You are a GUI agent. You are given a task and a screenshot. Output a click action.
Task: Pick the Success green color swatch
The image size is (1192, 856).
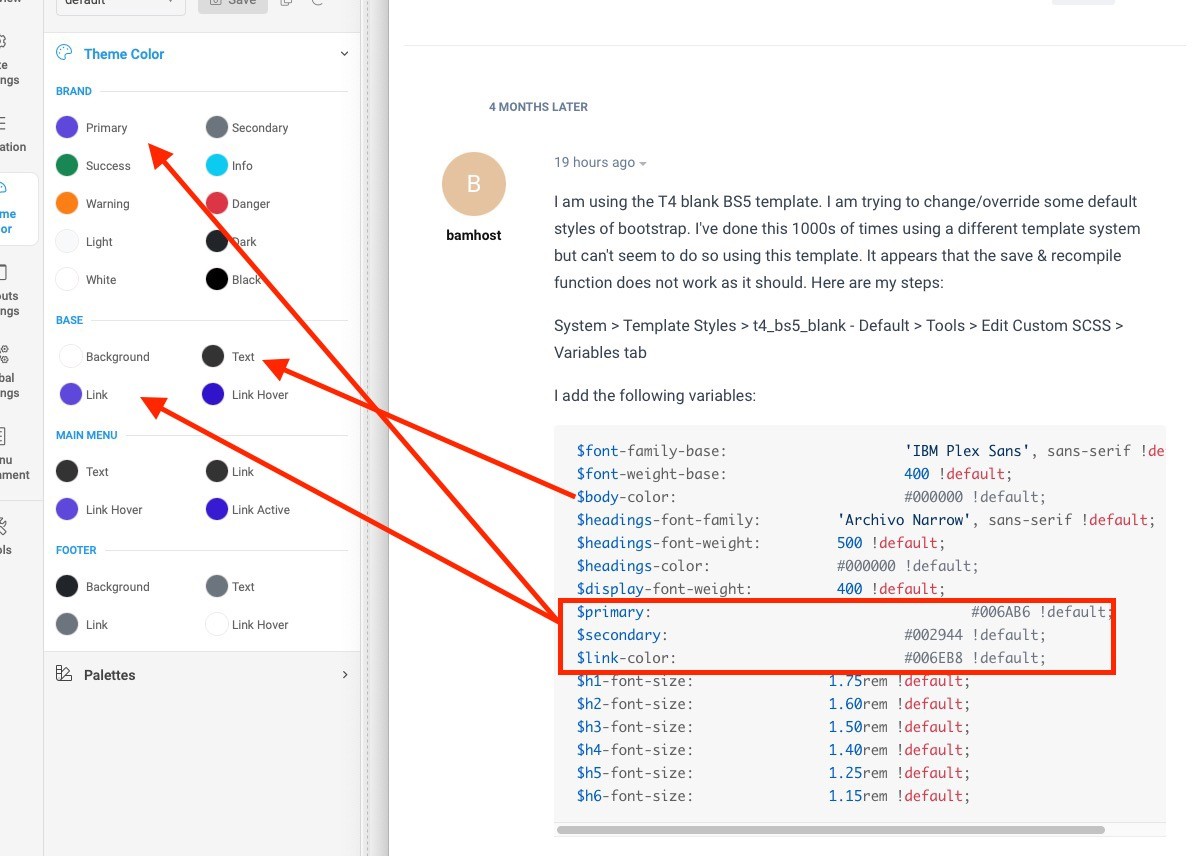tap(67, 165)
